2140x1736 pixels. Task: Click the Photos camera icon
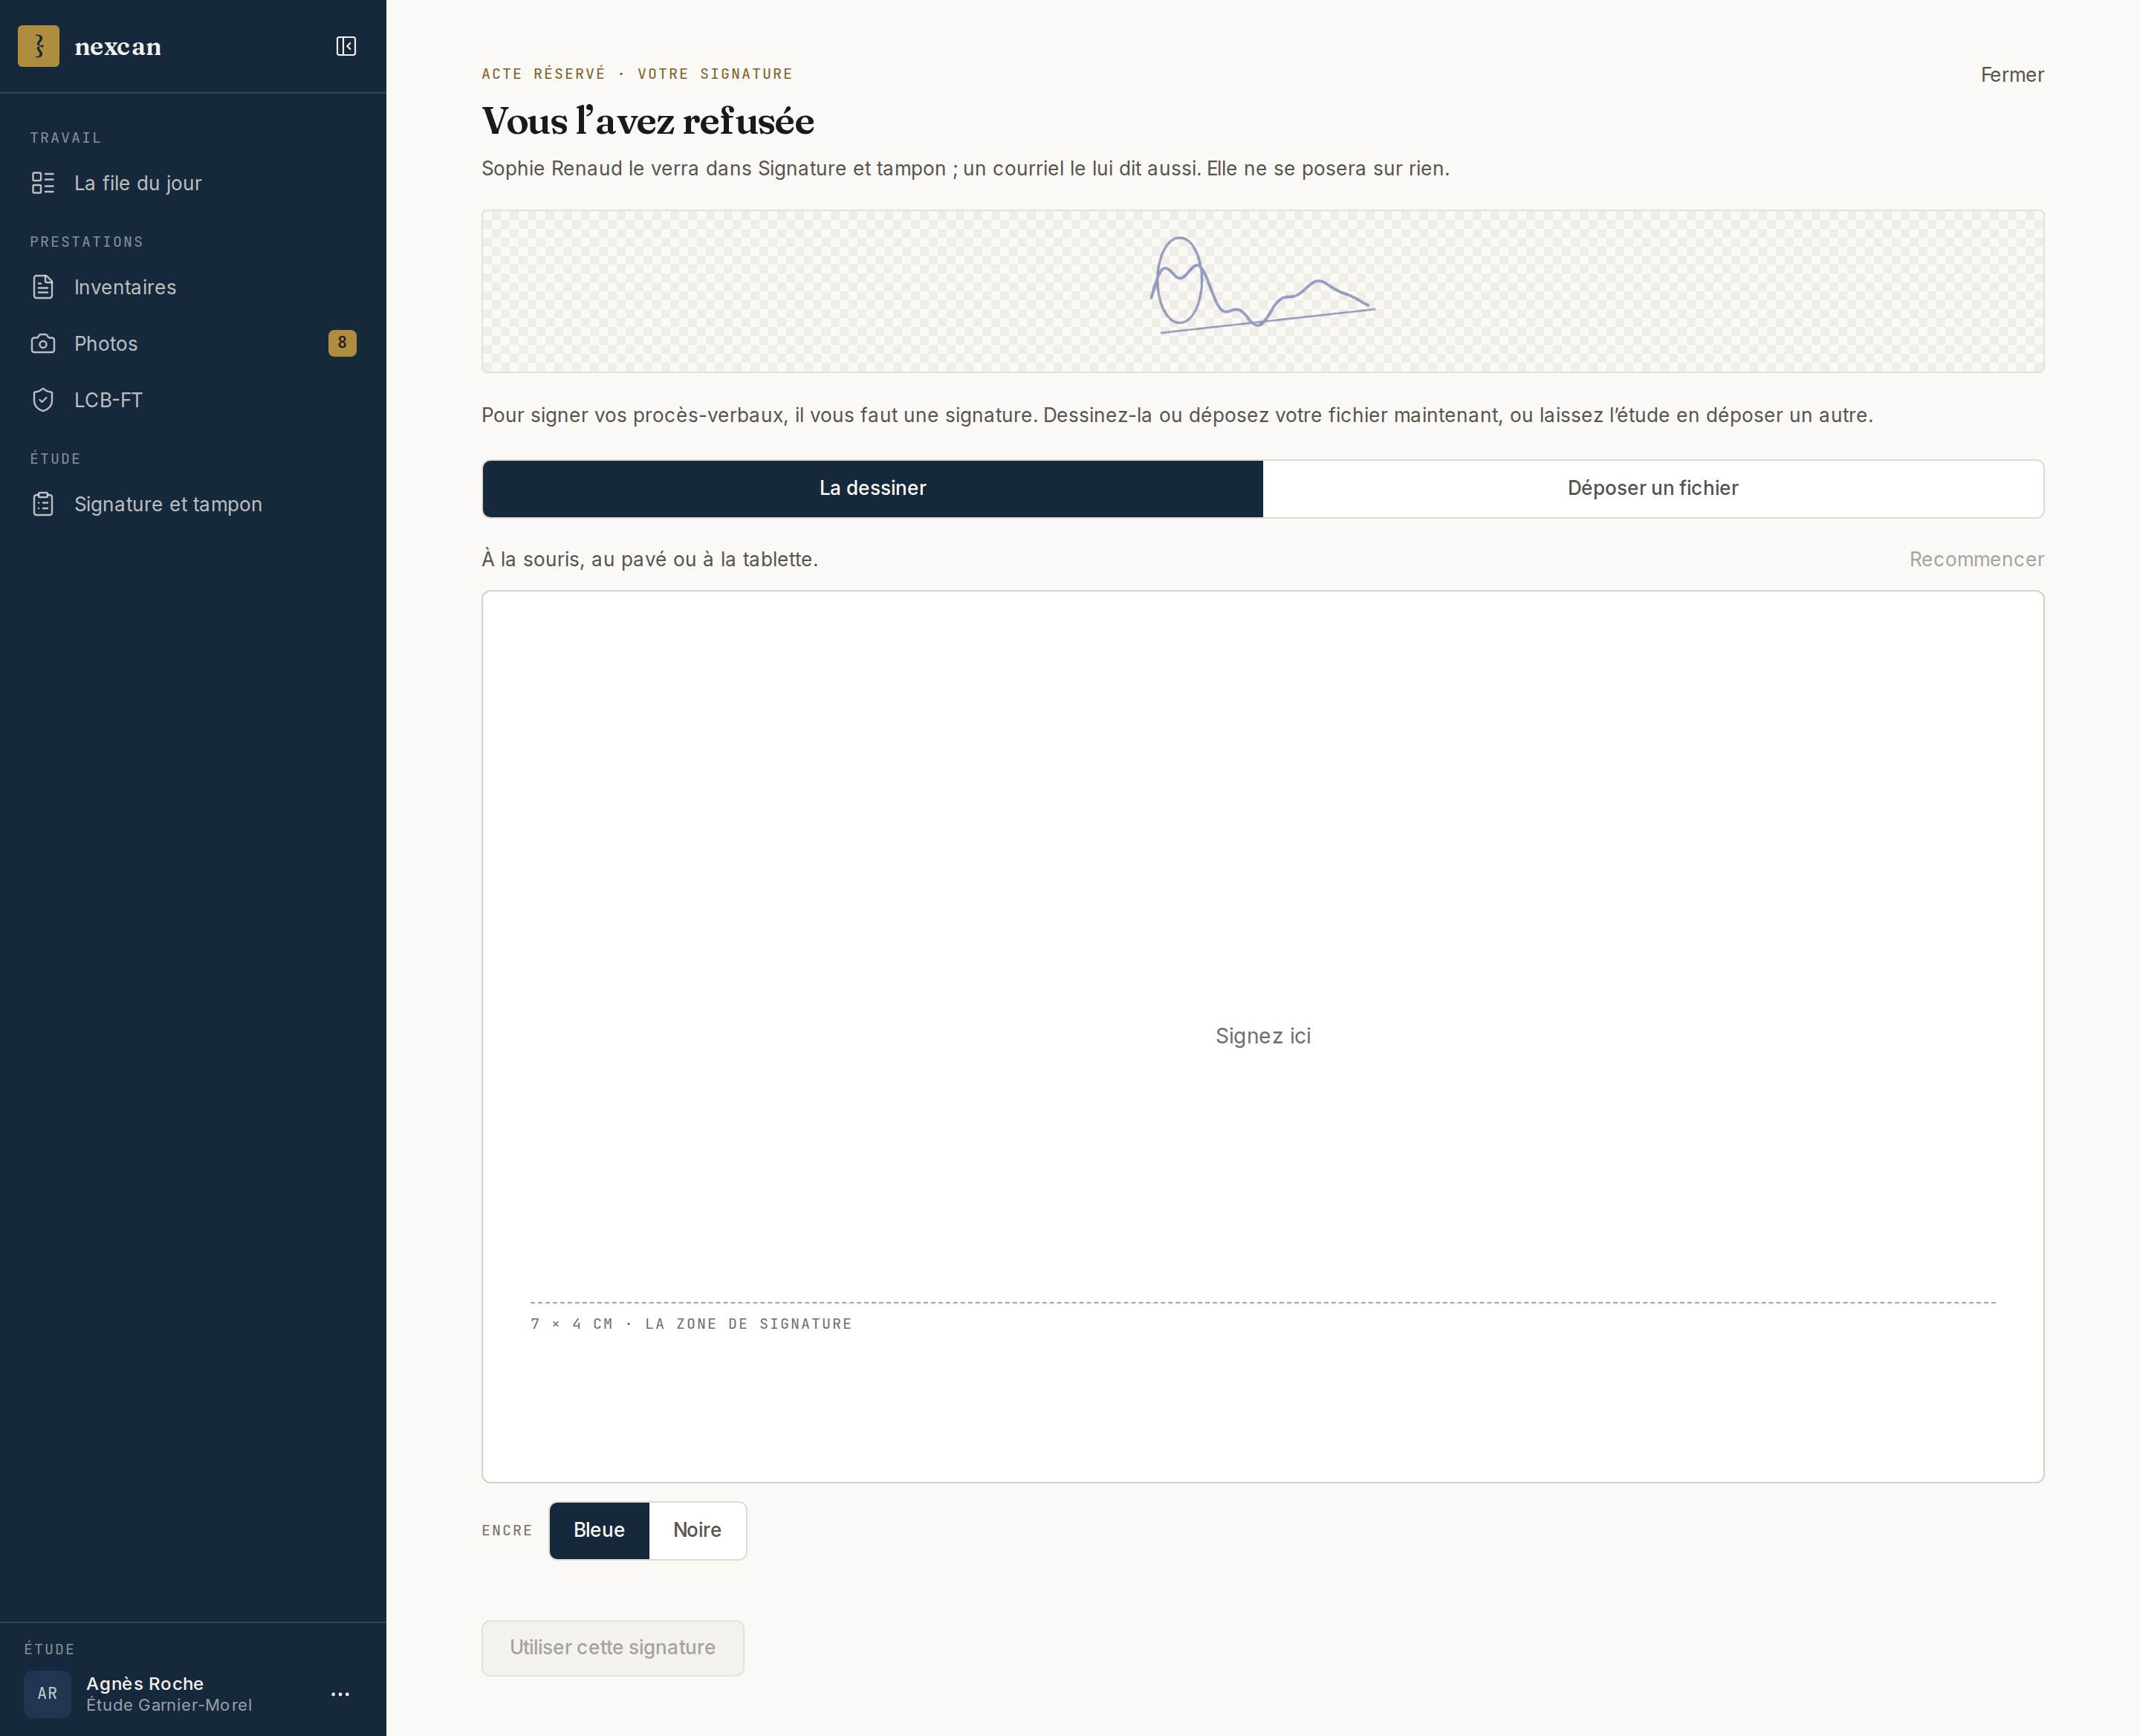43,343
